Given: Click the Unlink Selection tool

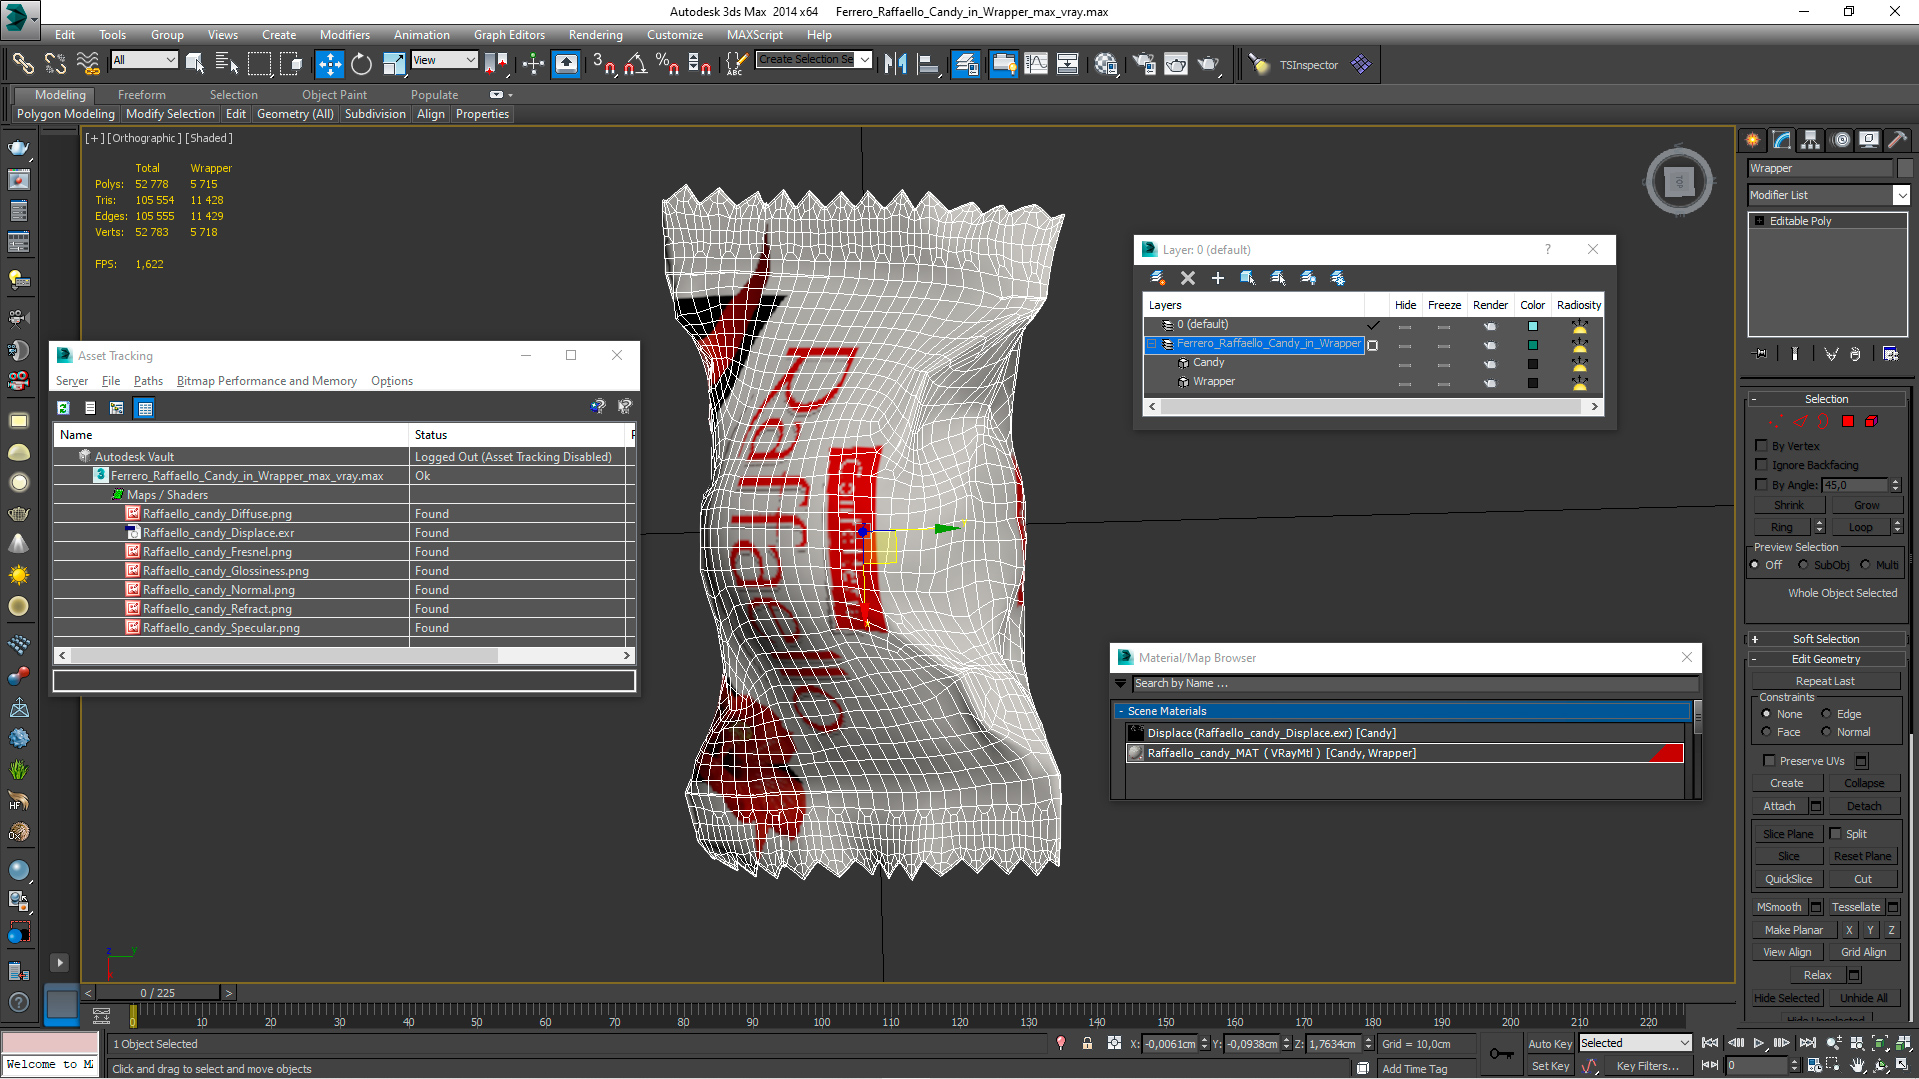Looking at the screenshot, I should pyautogui.click(x=55, y=64).
